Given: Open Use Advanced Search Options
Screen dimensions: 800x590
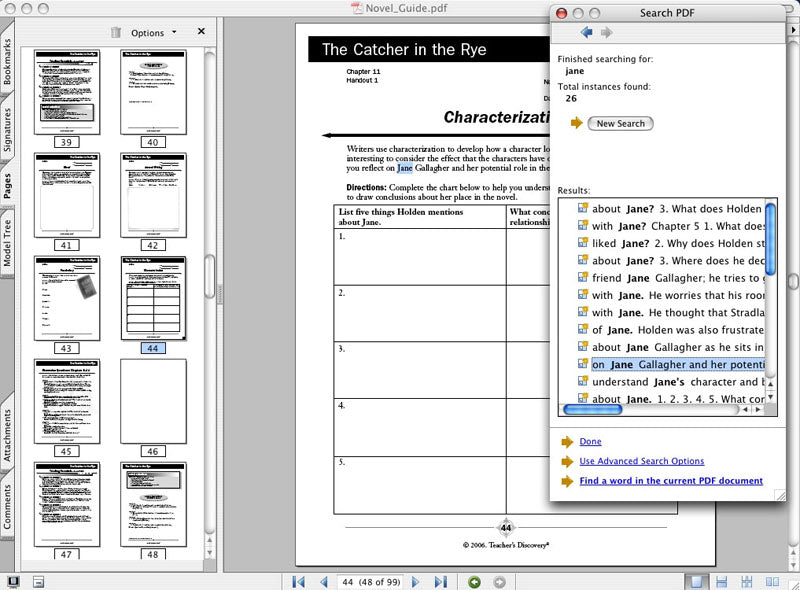Looking at the screenshot, I should point(641,461).
